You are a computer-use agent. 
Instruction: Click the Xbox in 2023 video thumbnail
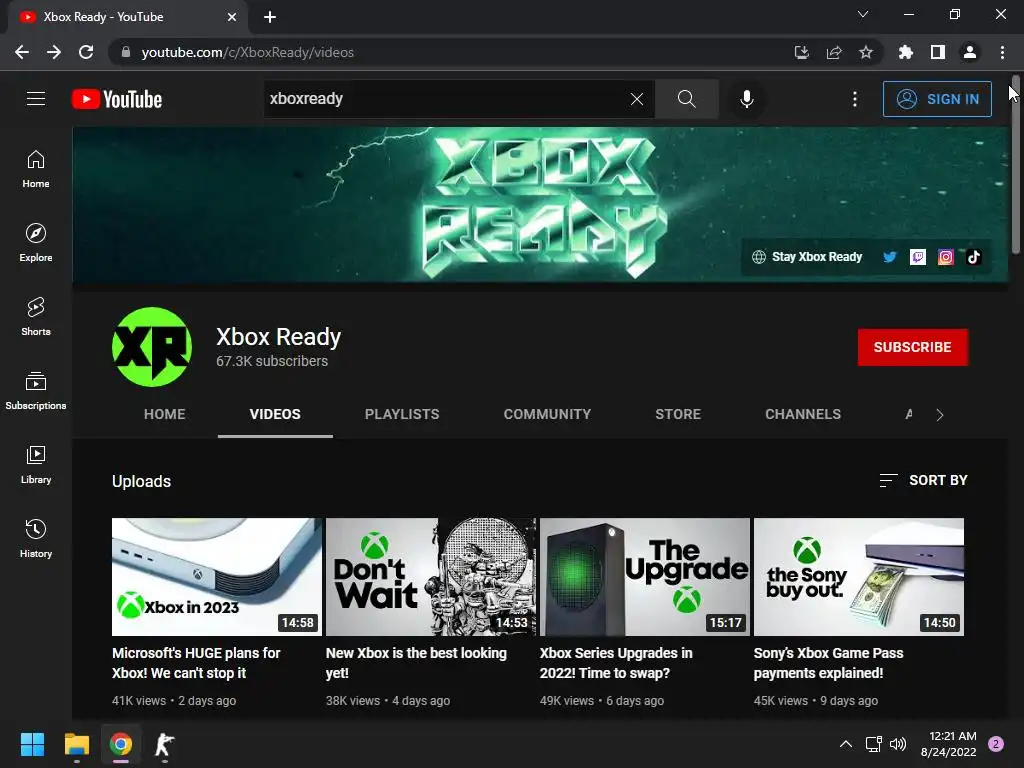(x=217, y=577)
